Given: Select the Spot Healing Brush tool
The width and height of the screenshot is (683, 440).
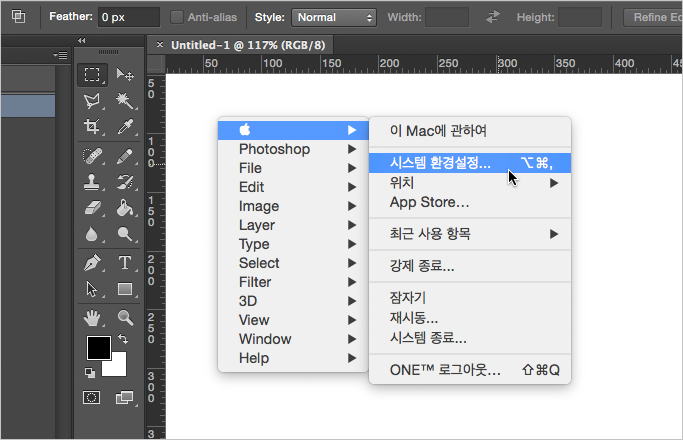Looking at the screenshot, I should (x=92, y=156).
